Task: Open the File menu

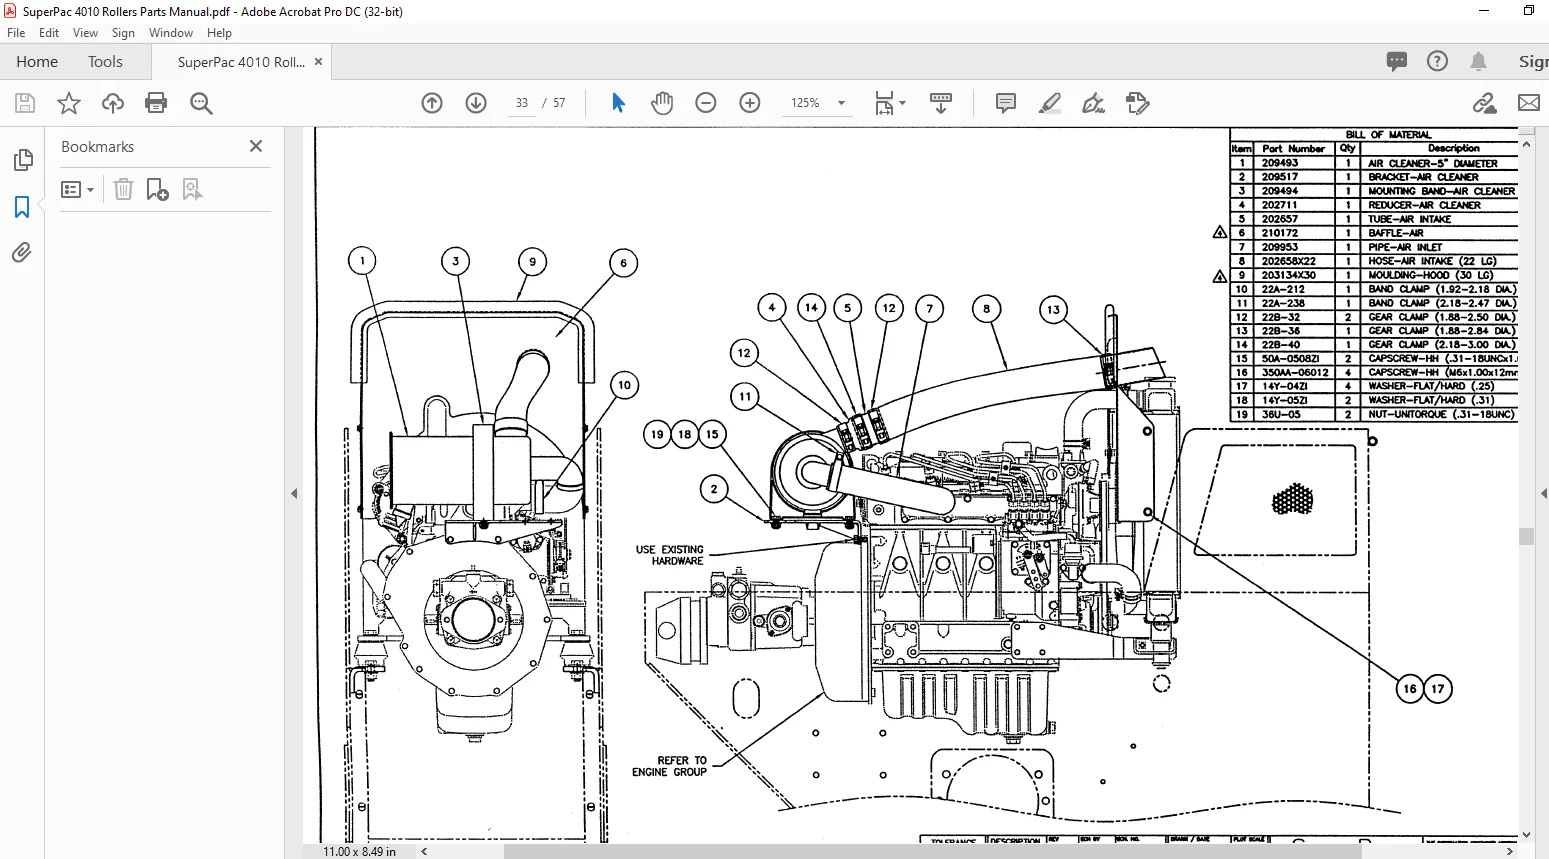Action: pyautogui.click(x=16, y=33)
